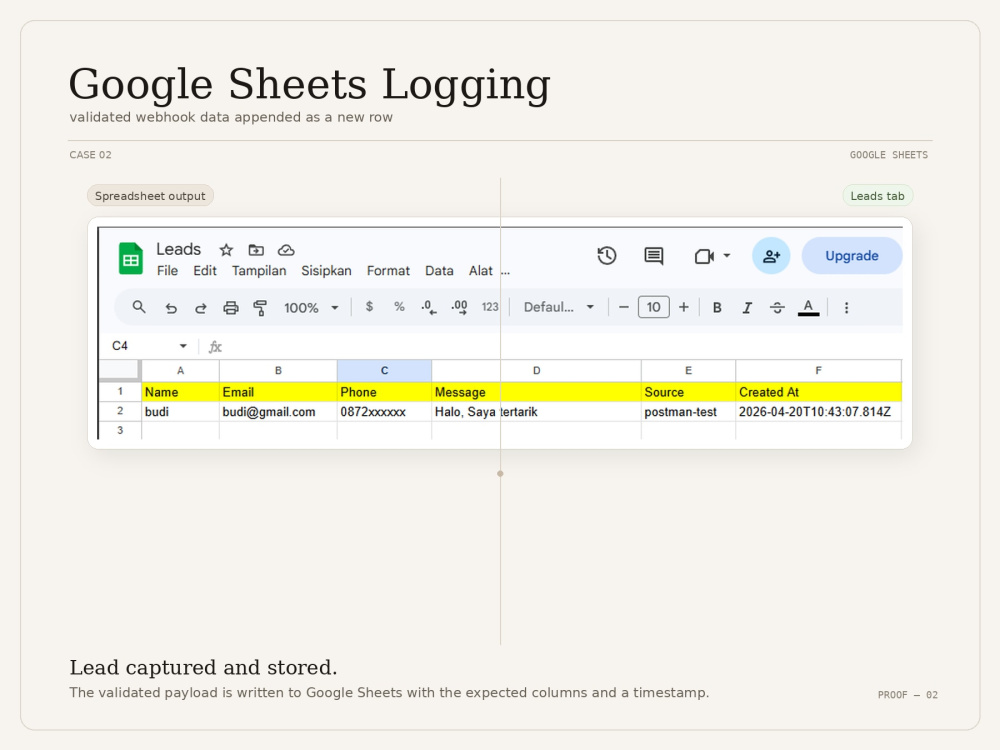Viewport: 1000px width, 750px height.
Task: Open the Sisipkan menu
Action: 326,271
